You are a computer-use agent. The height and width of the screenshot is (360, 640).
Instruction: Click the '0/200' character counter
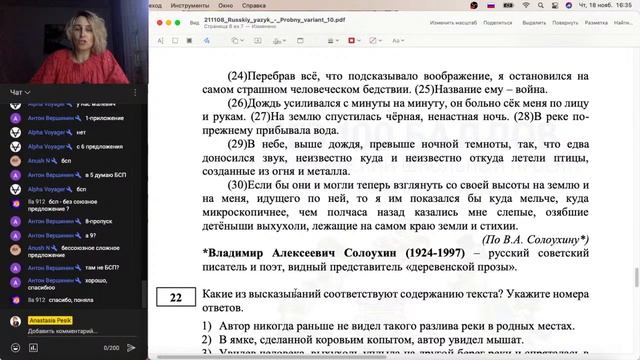click(111, 348)
